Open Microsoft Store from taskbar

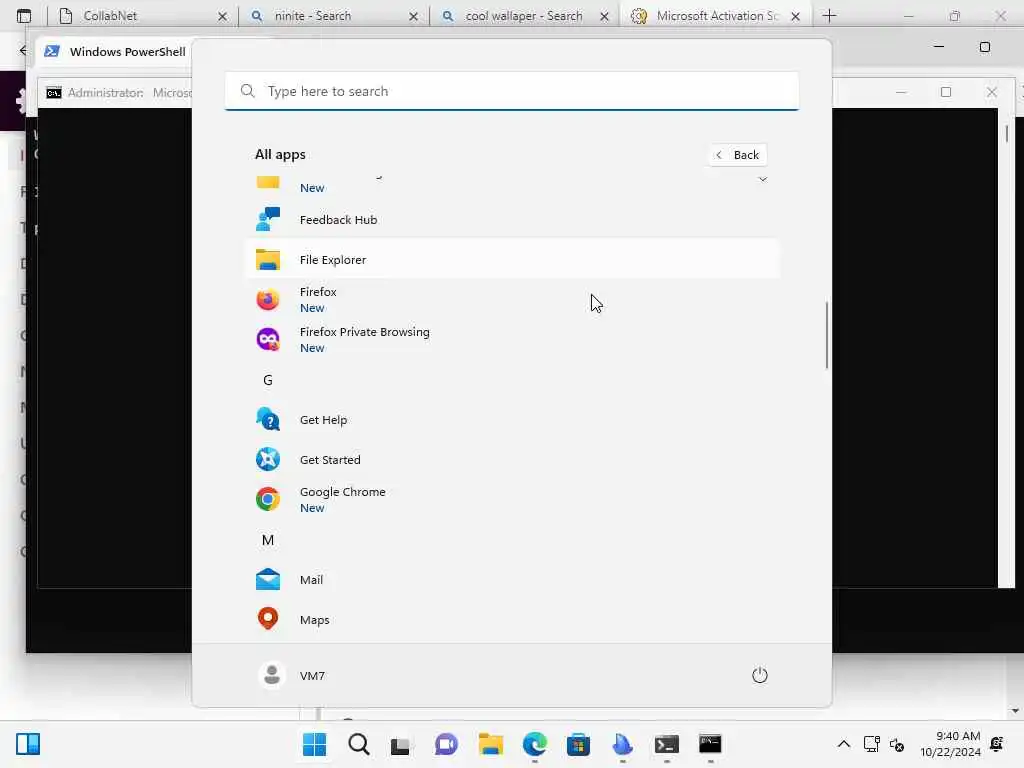point(578,744)
